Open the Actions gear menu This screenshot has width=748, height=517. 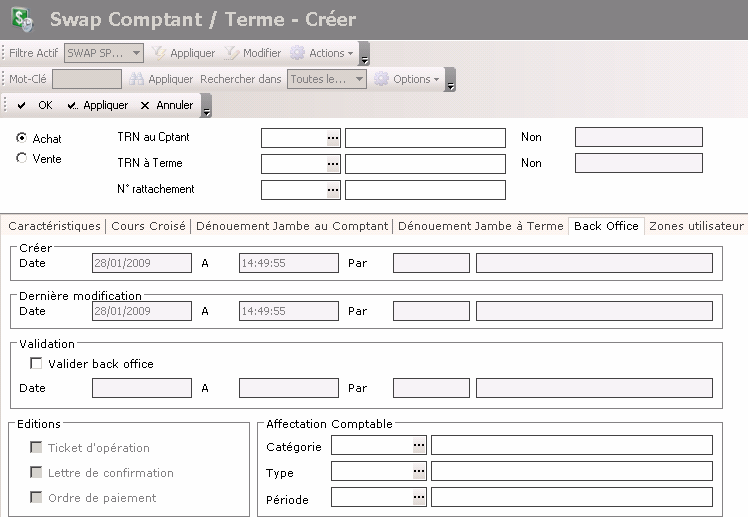(323, 53)
